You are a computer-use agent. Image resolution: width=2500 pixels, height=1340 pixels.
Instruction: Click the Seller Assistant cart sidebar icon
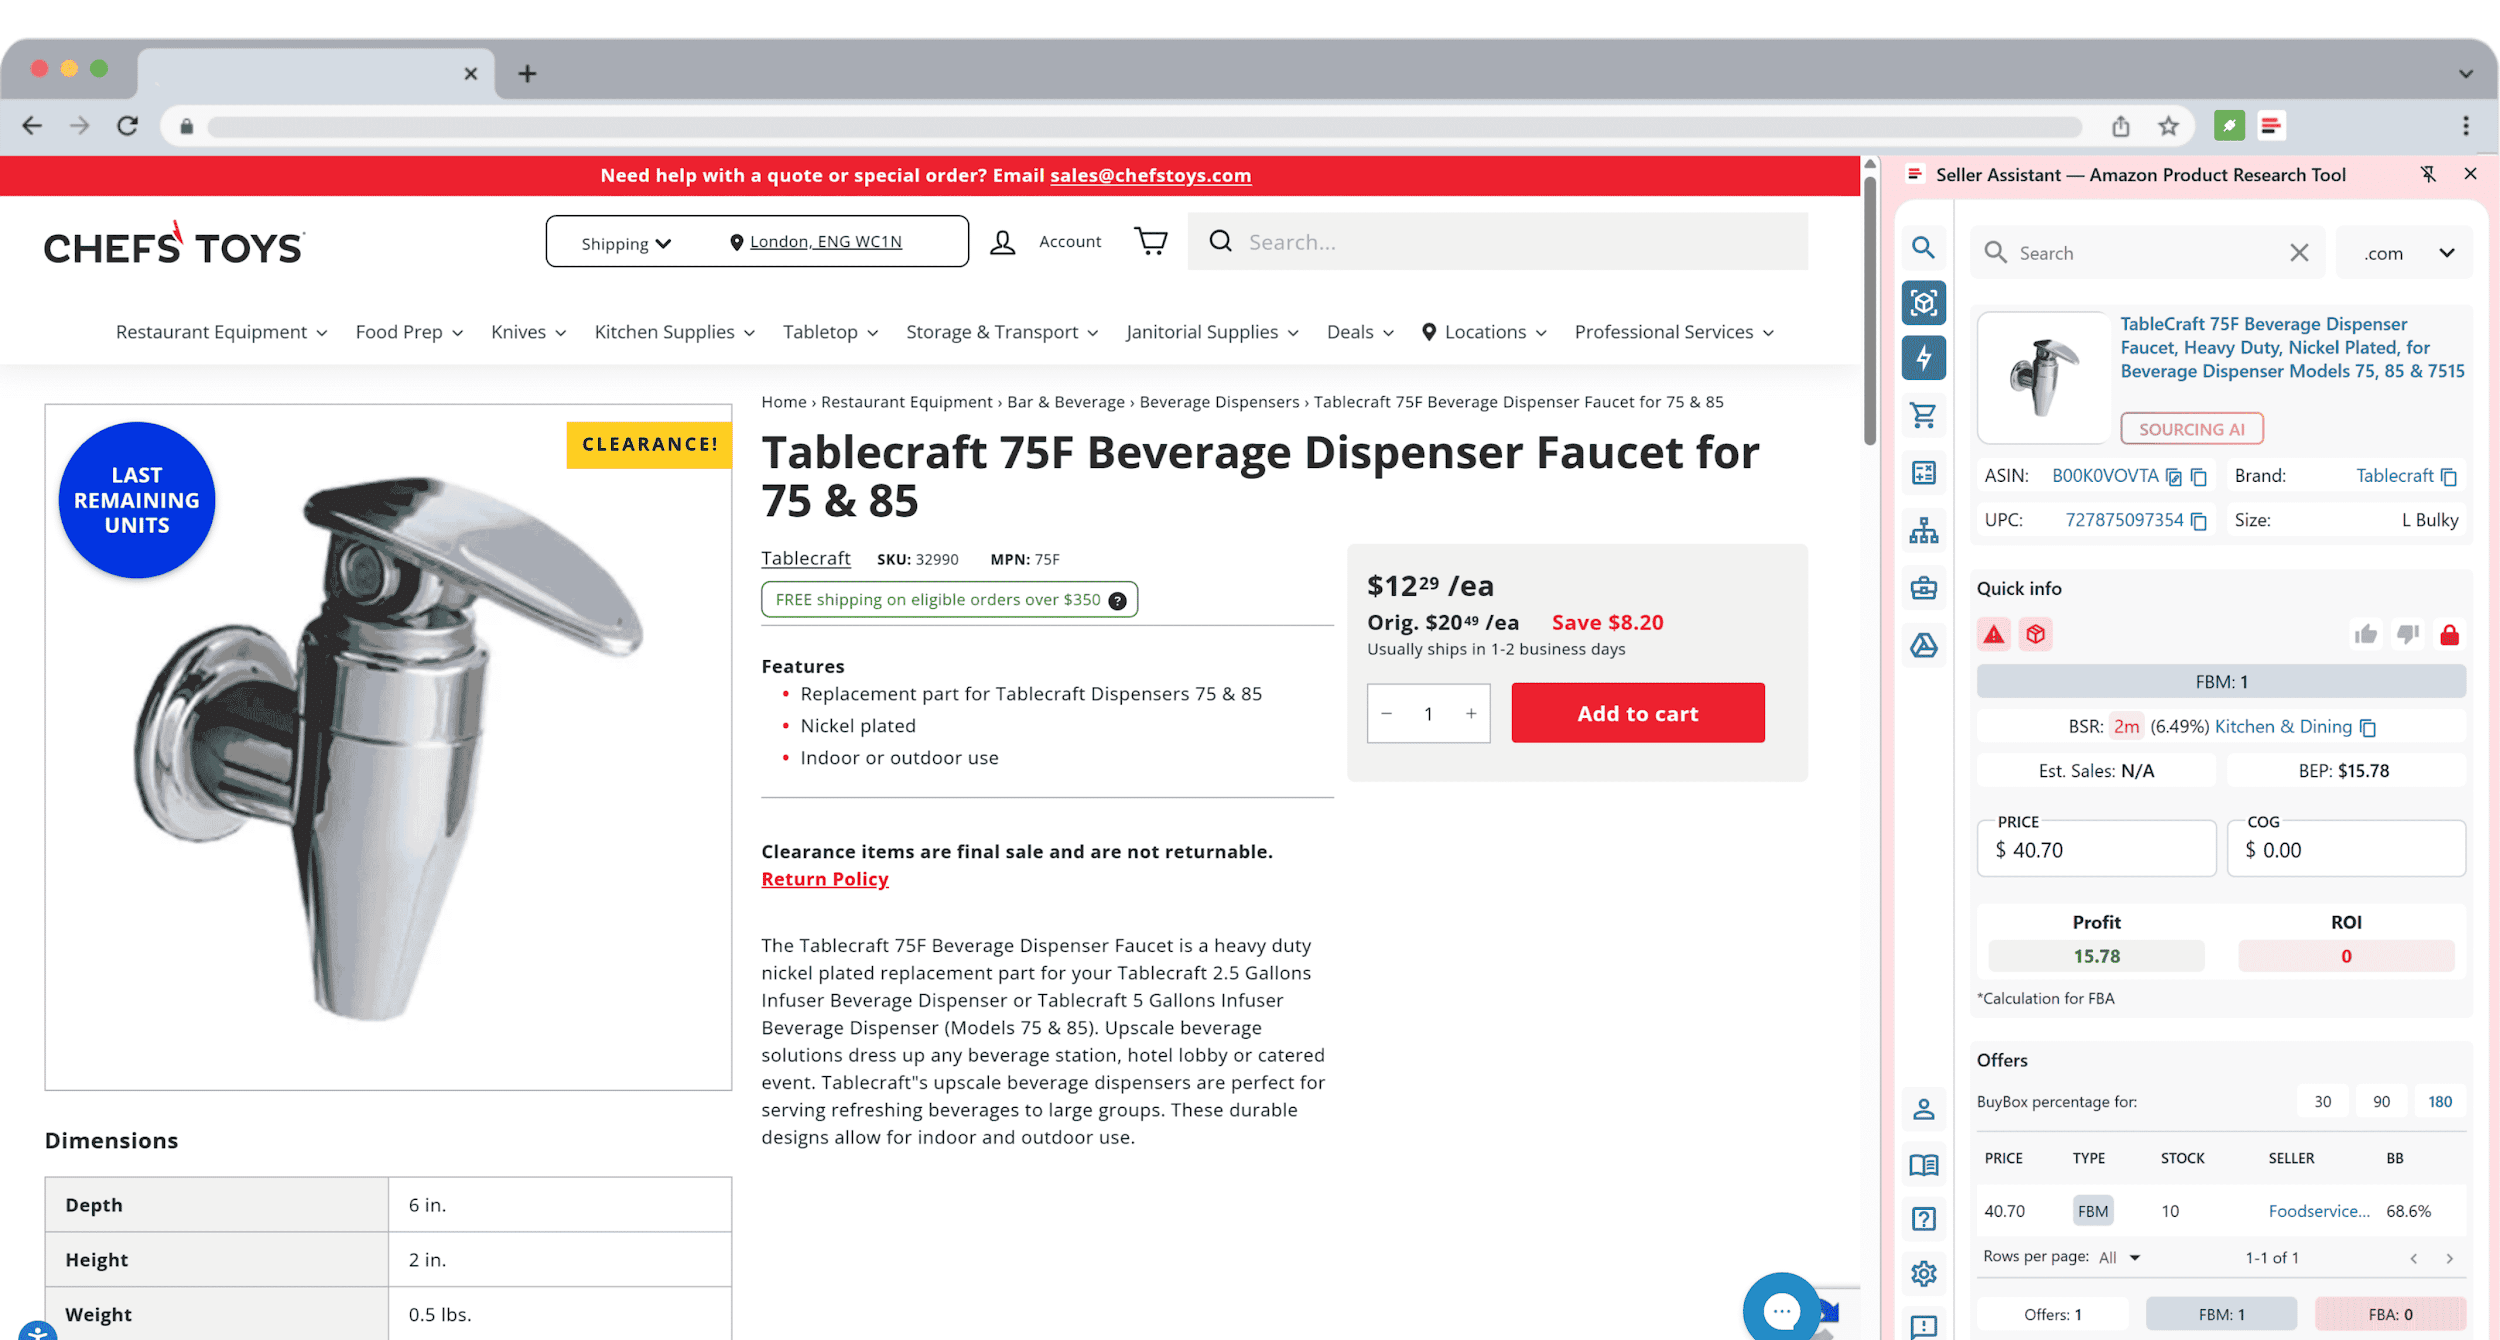click(x=1923, y=415)
